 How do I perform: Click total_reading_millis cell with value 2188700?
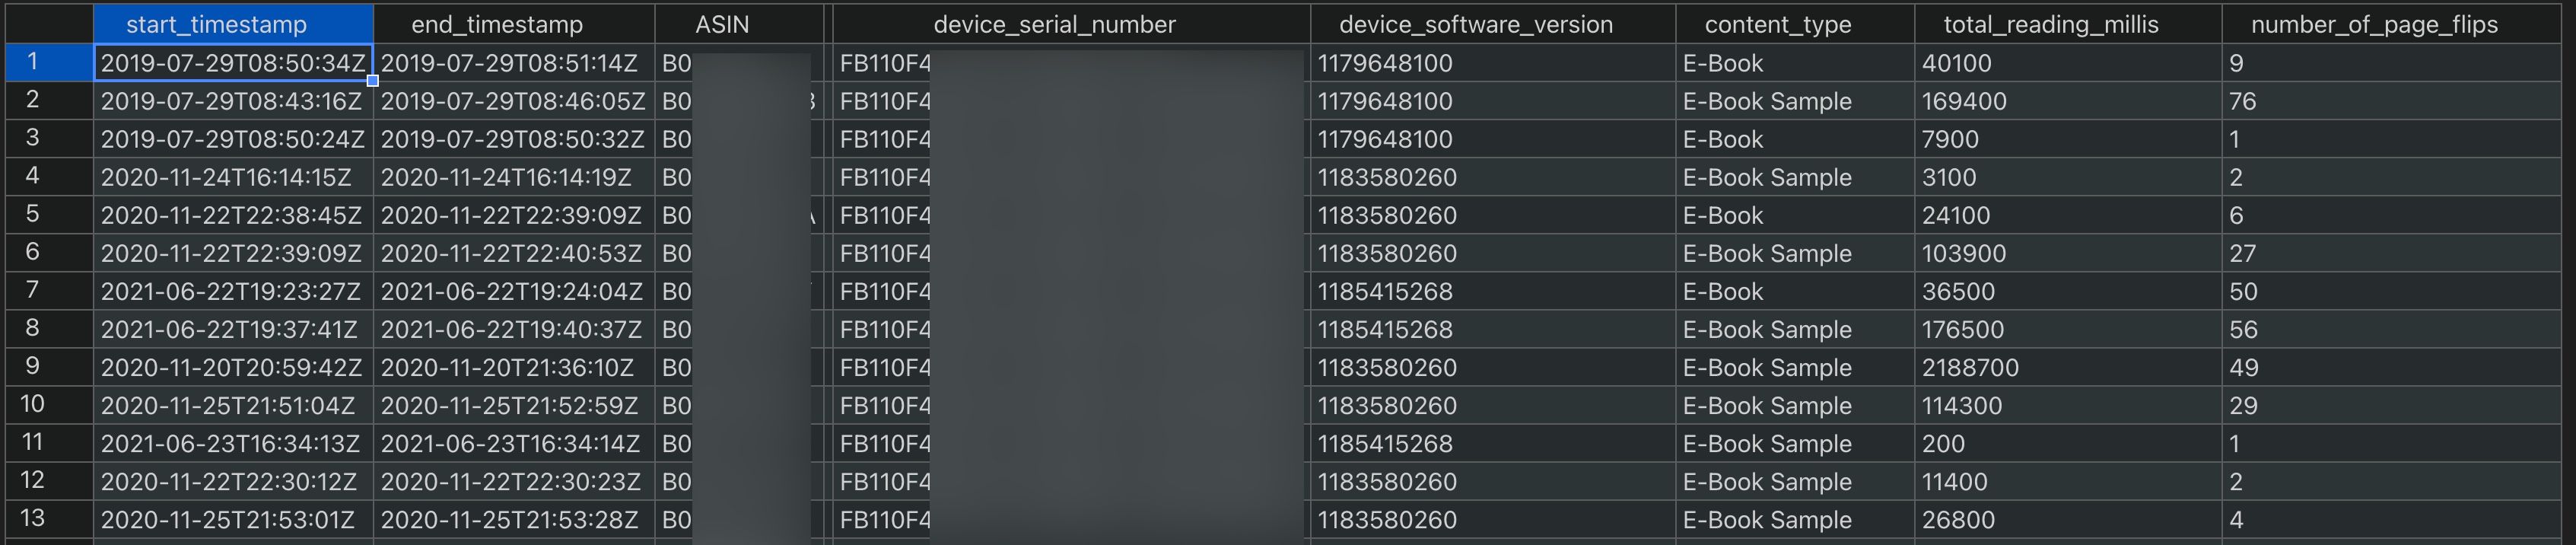click(2068, 367)
